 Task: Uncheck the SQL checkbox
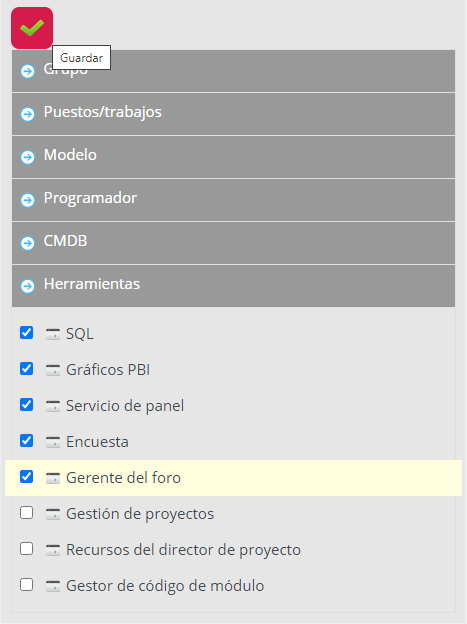click(27, 333)
